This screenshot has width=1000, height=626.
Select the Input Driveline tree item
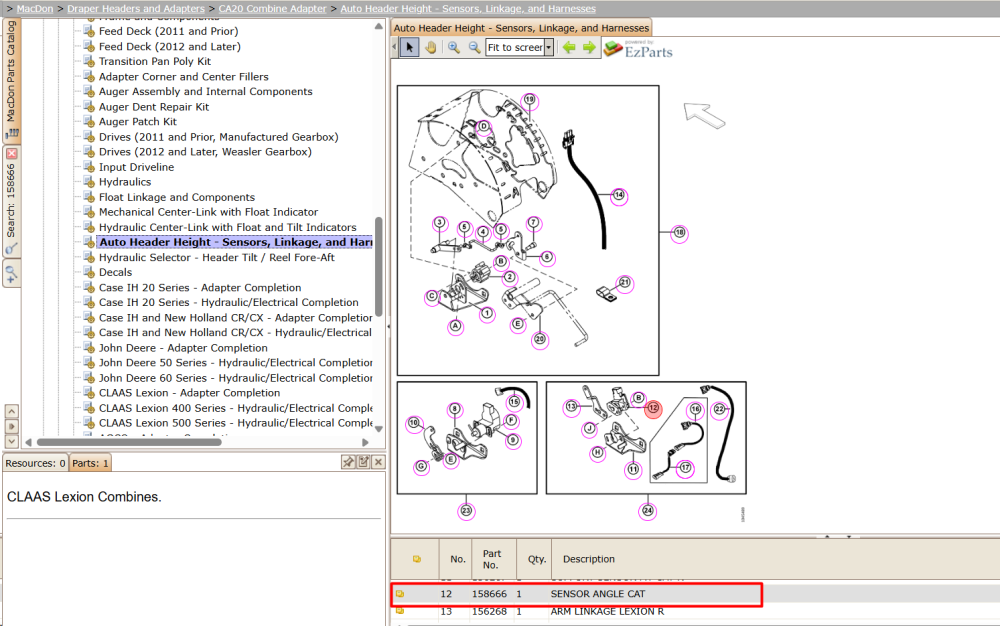coord(136,167)
